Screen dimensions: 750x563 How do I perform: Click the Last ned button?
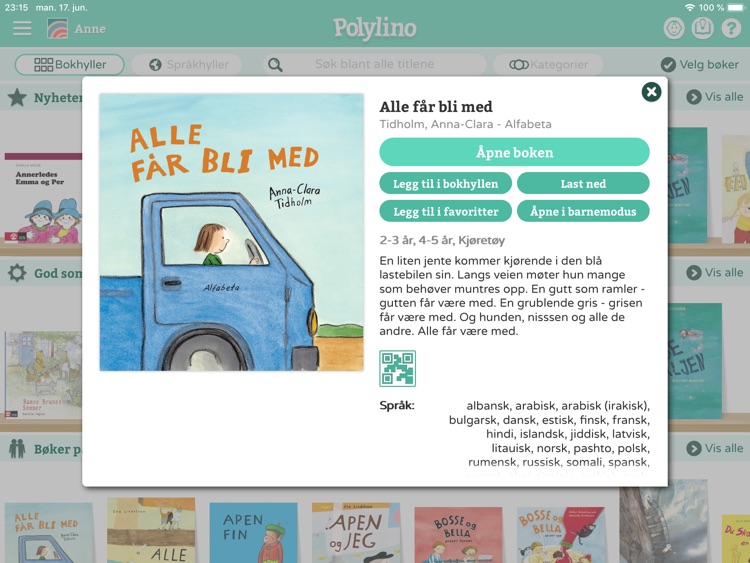[584, 184]
